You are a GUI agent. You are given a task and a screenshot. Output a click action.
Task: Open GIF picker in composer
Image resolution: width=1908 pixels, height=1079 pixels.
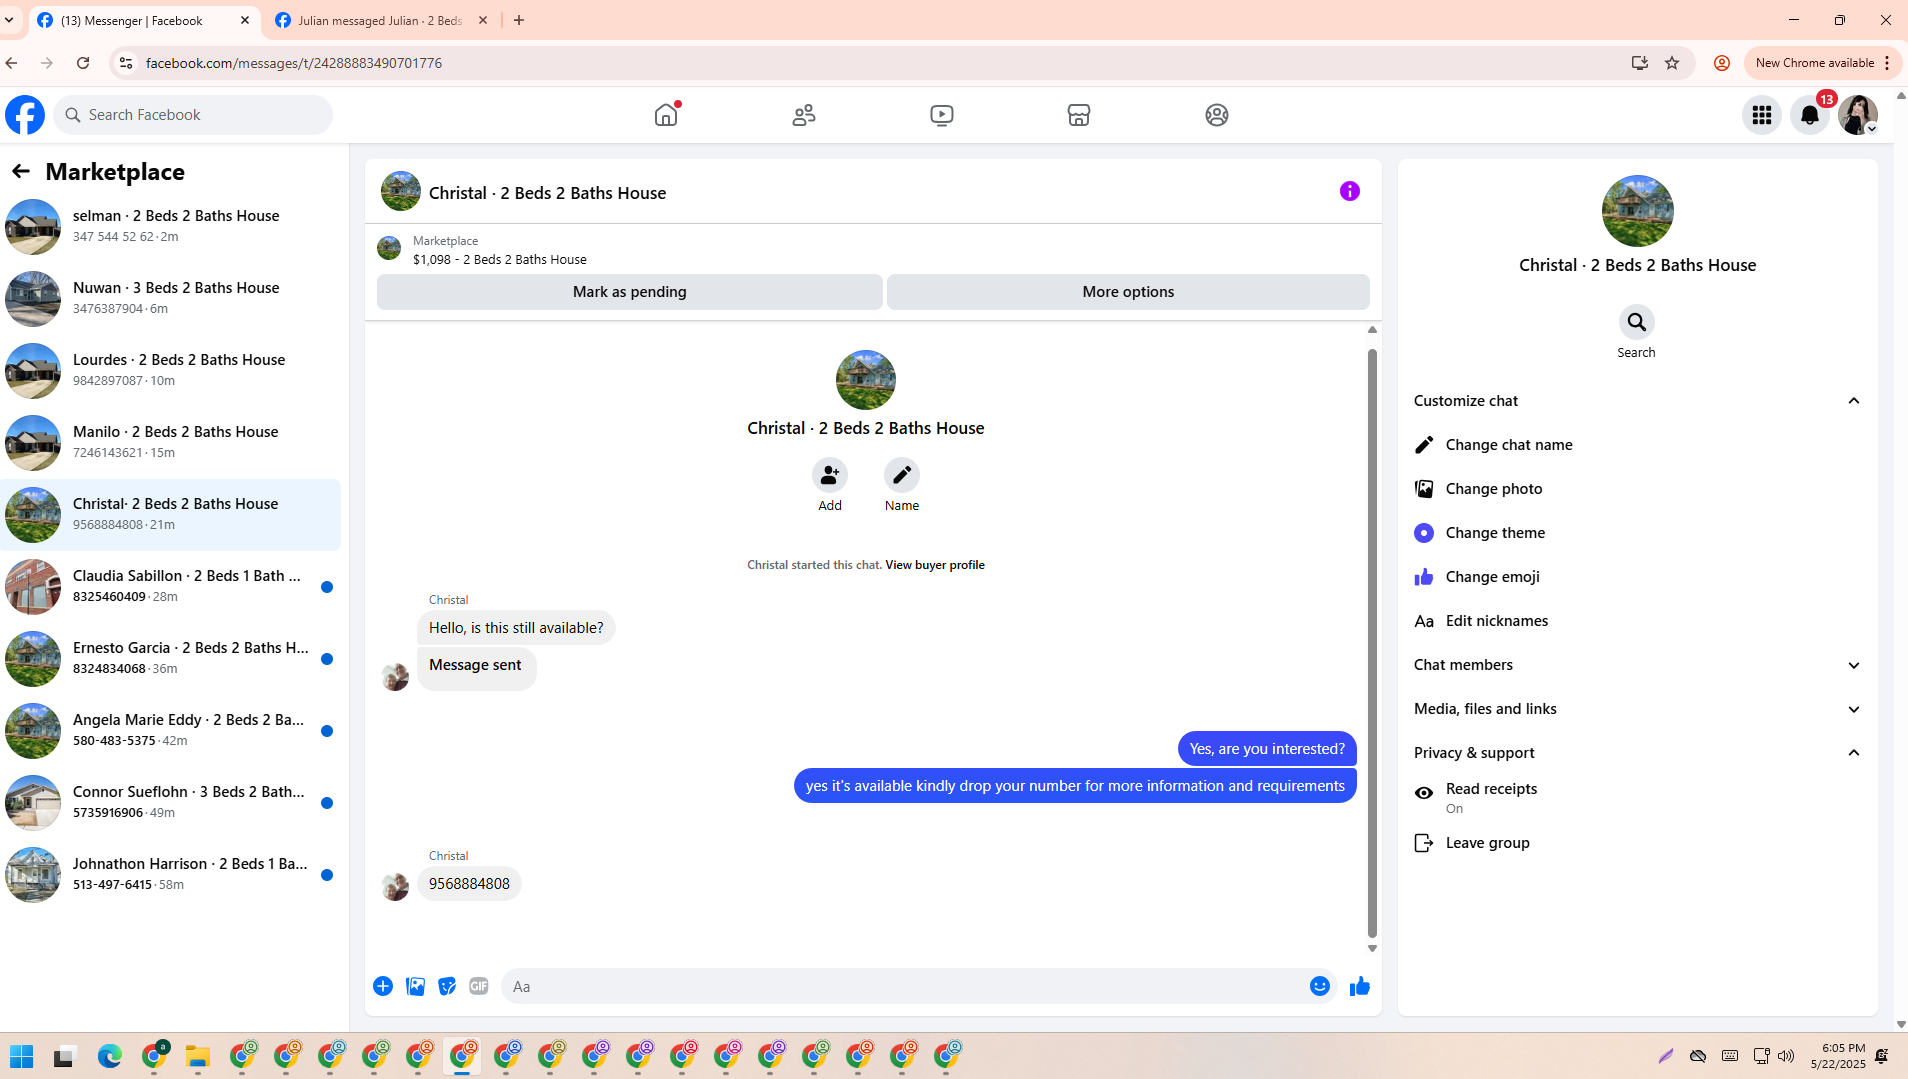coord(479,986)
